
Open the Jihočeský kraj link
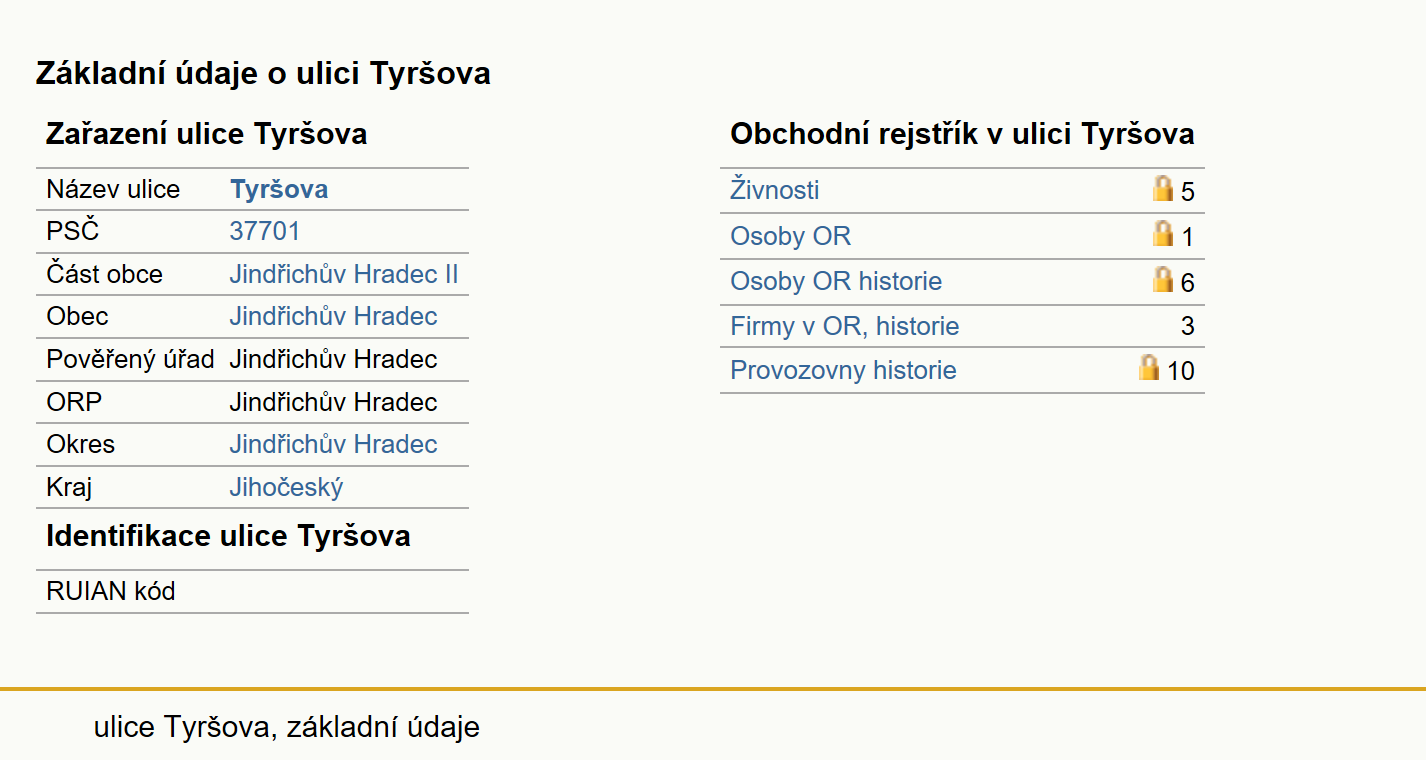(287, 487)
